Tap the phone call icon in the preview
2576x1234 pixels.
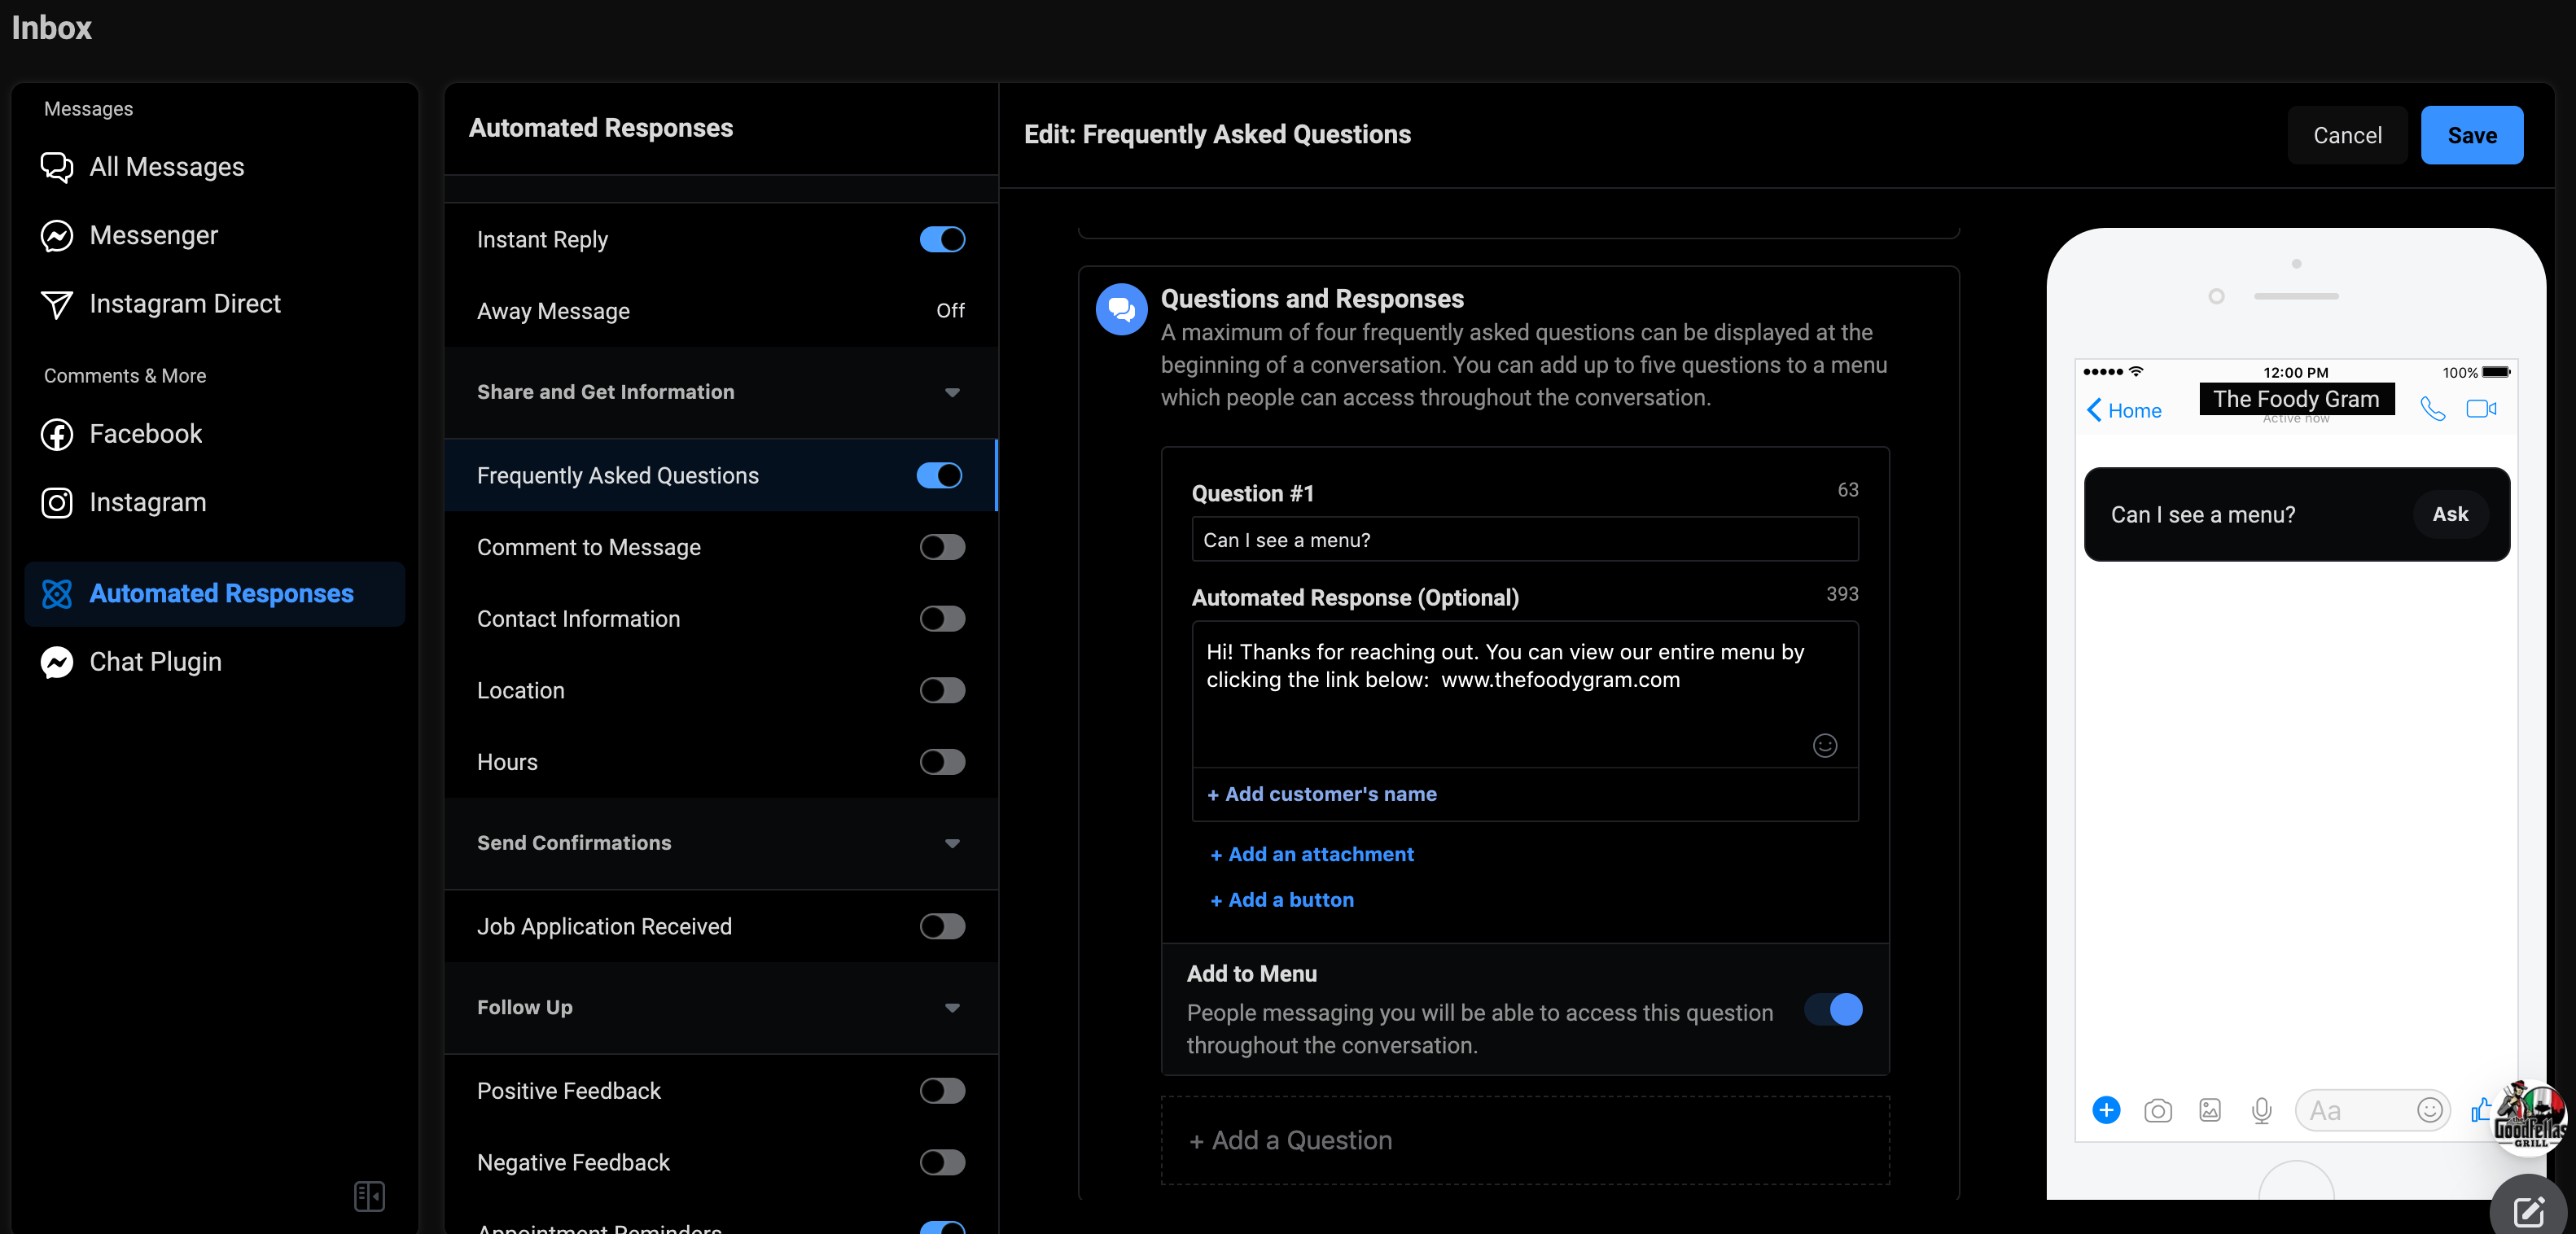(2432, 408)
